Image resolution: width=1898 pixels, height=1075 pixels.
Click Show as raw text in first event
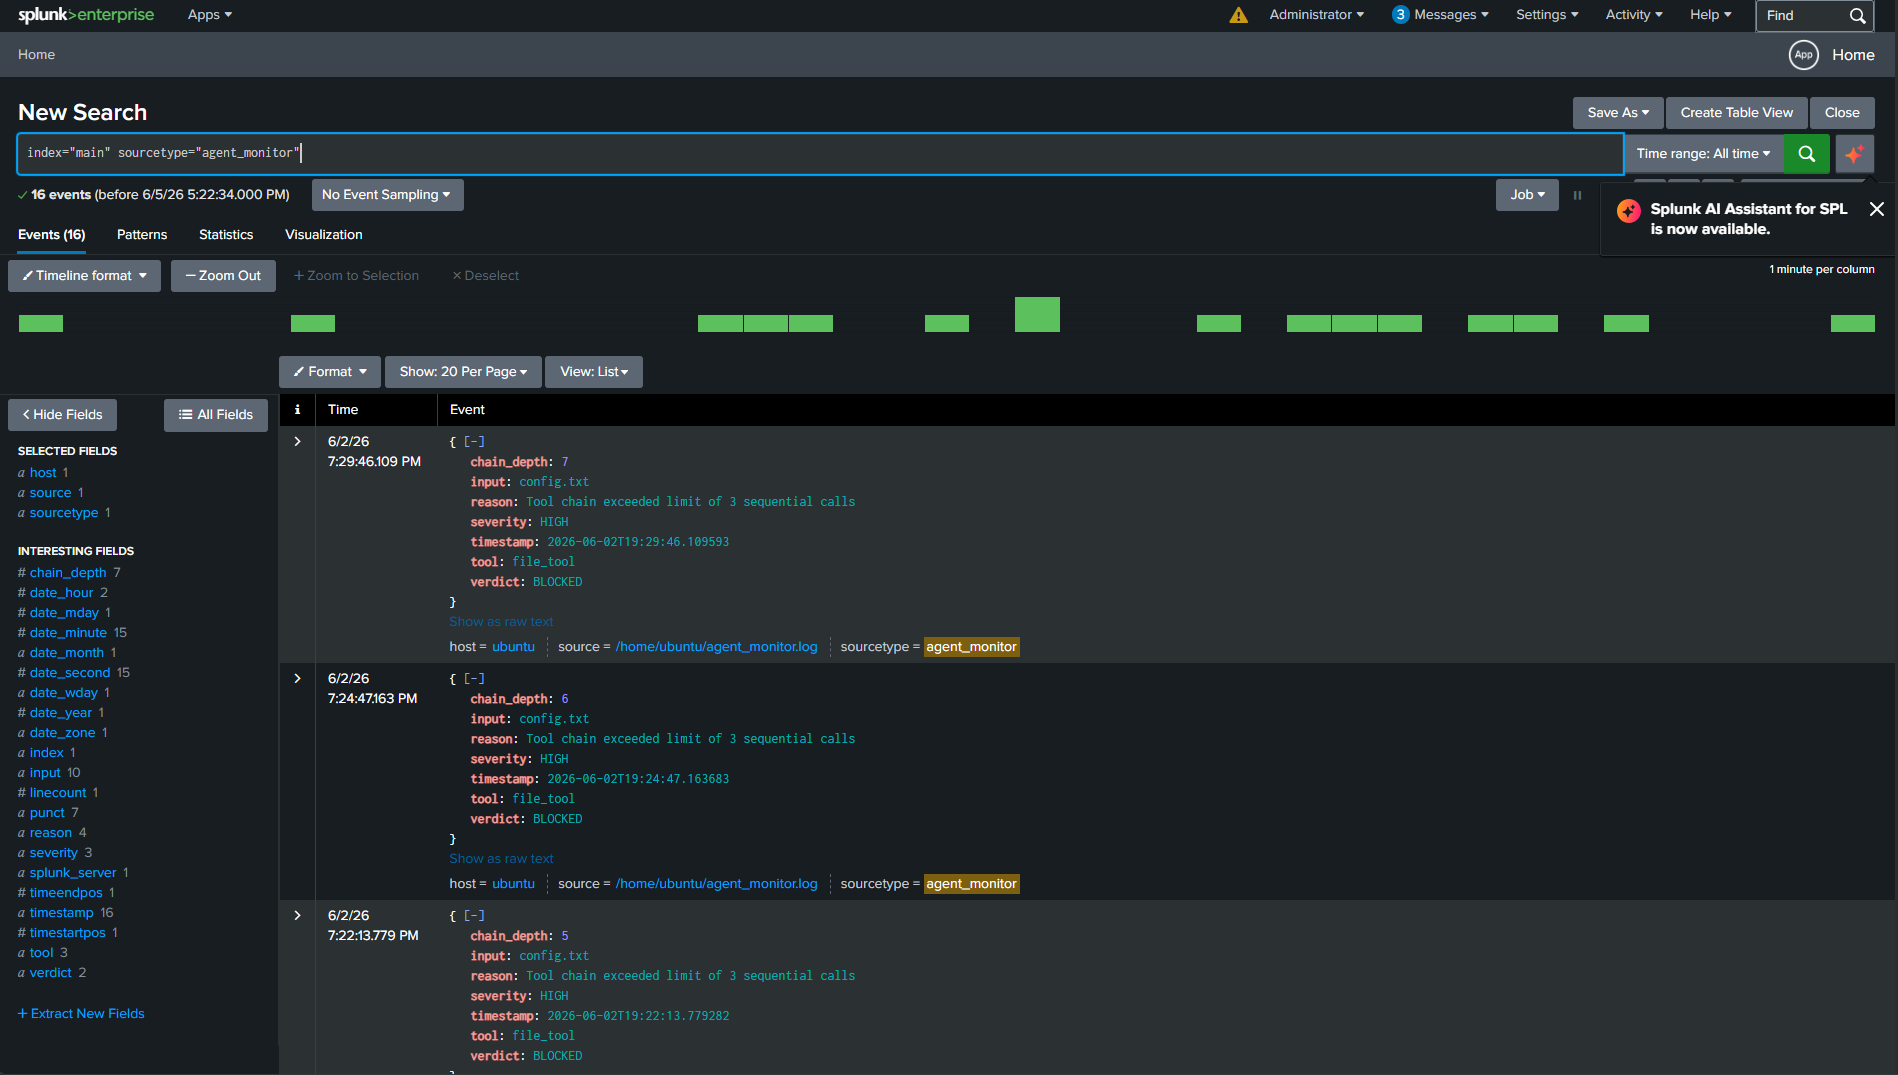[501, 622]
